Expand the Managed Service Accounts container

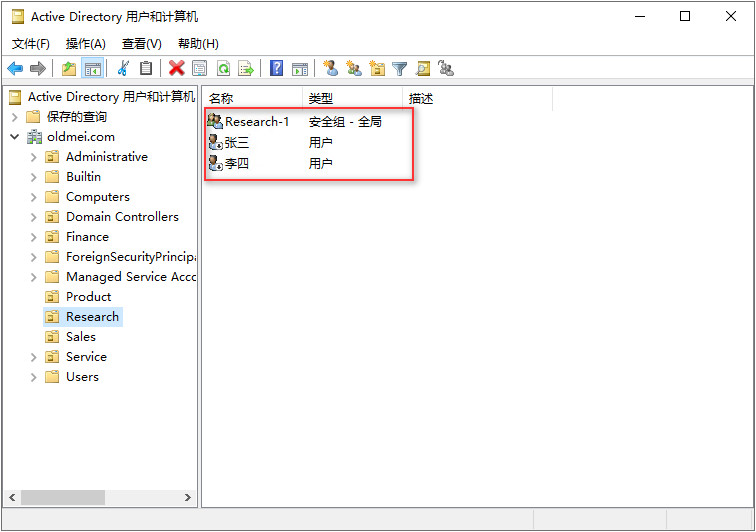pos(33,277)
